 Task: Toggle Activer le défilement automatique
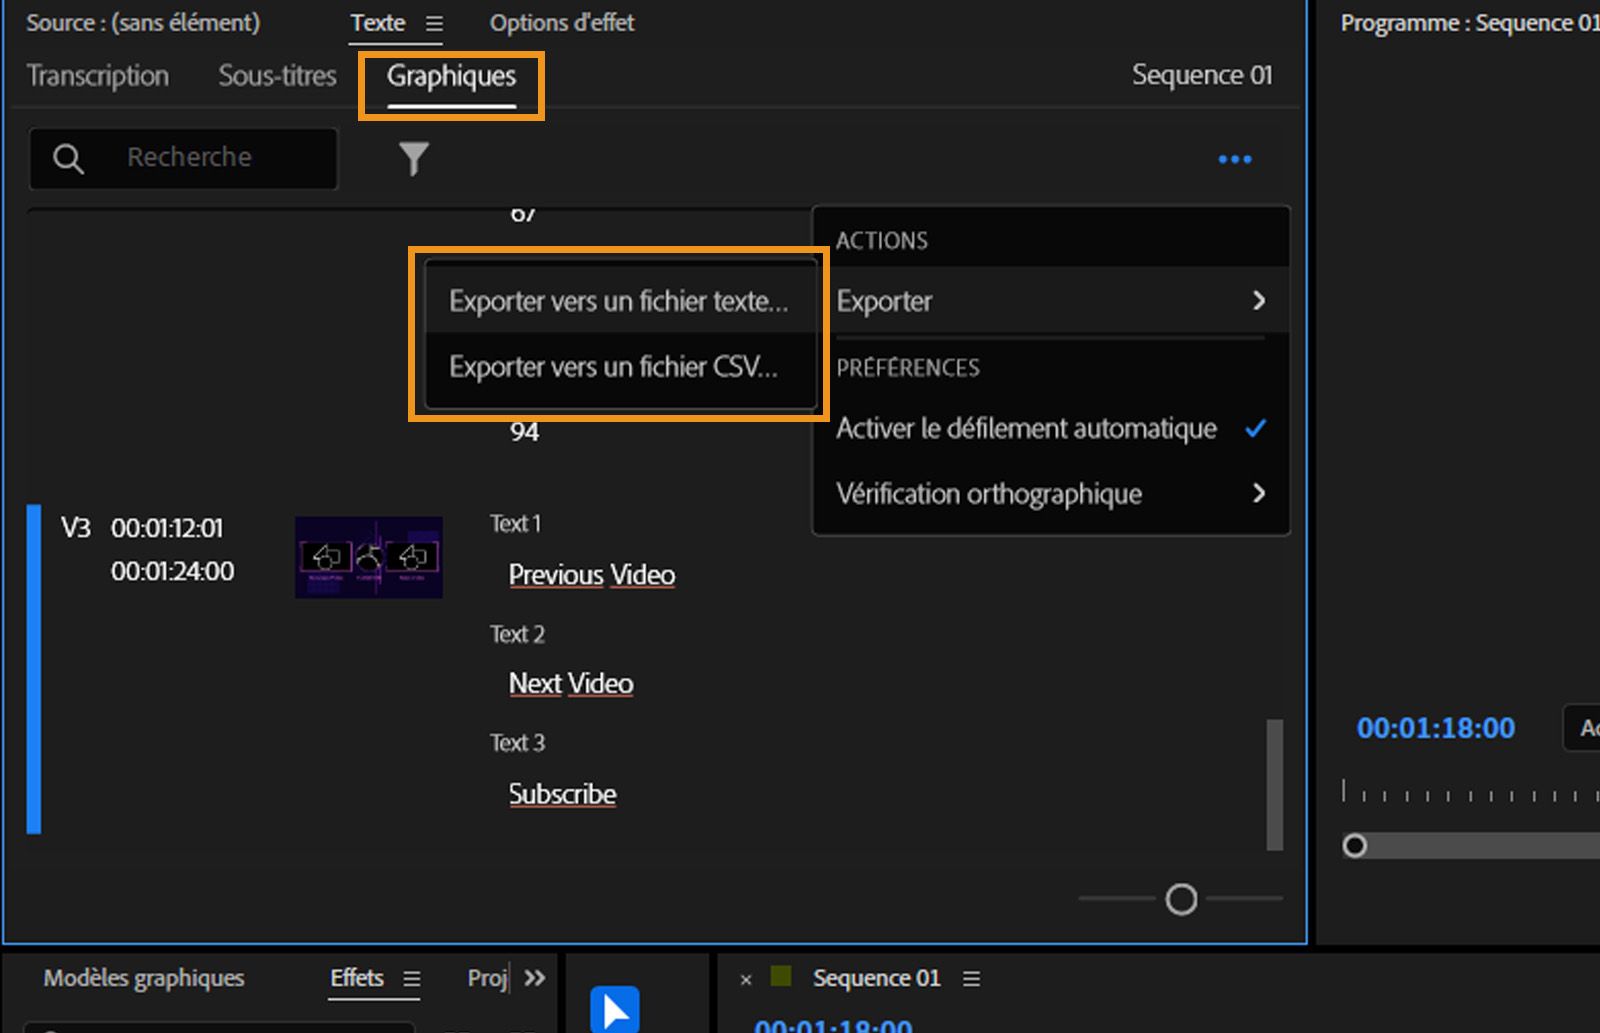pos(1051,429)
